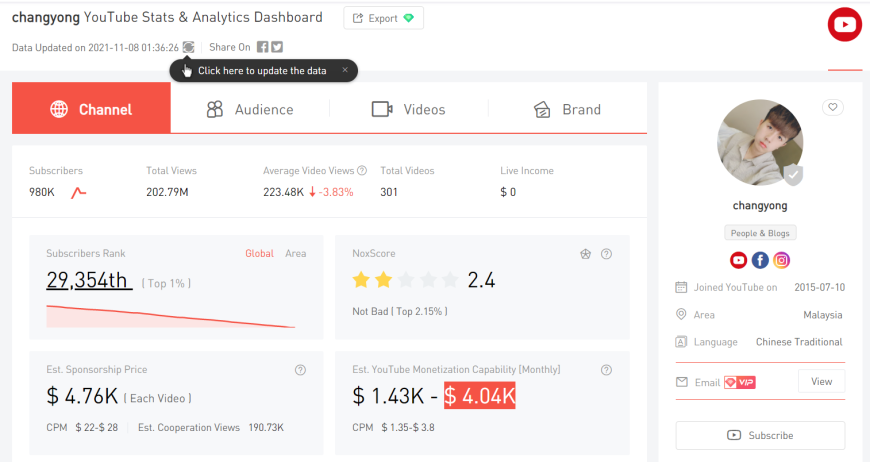This screenshot has width=870, height=462.
Task: Click View to reveal email
Action: [x=821, y=382]
